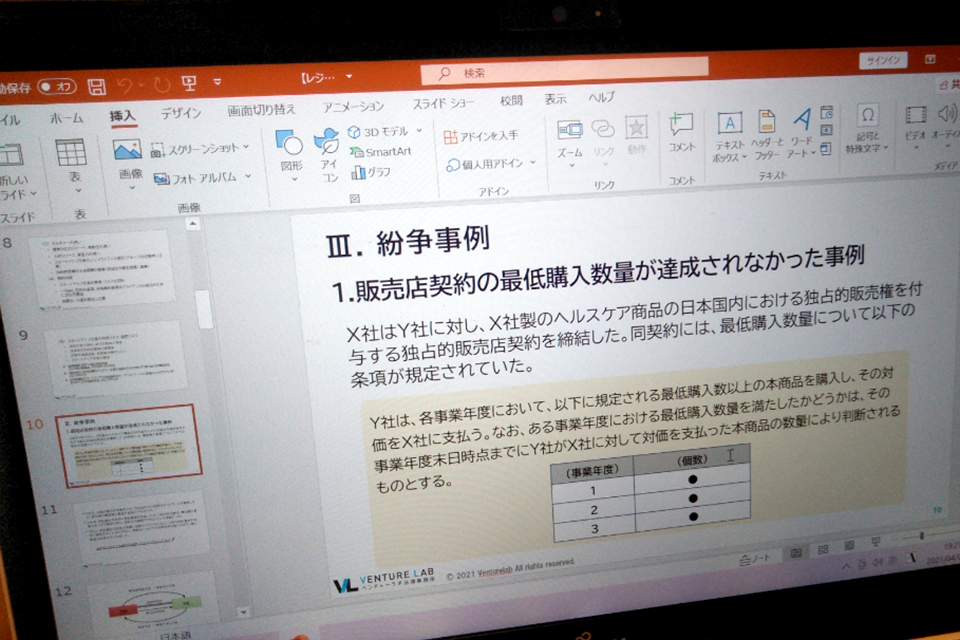This screenshot has height=640, width=960.
Task: Click the コメント (Comment) icon
Action: point(681,124)
